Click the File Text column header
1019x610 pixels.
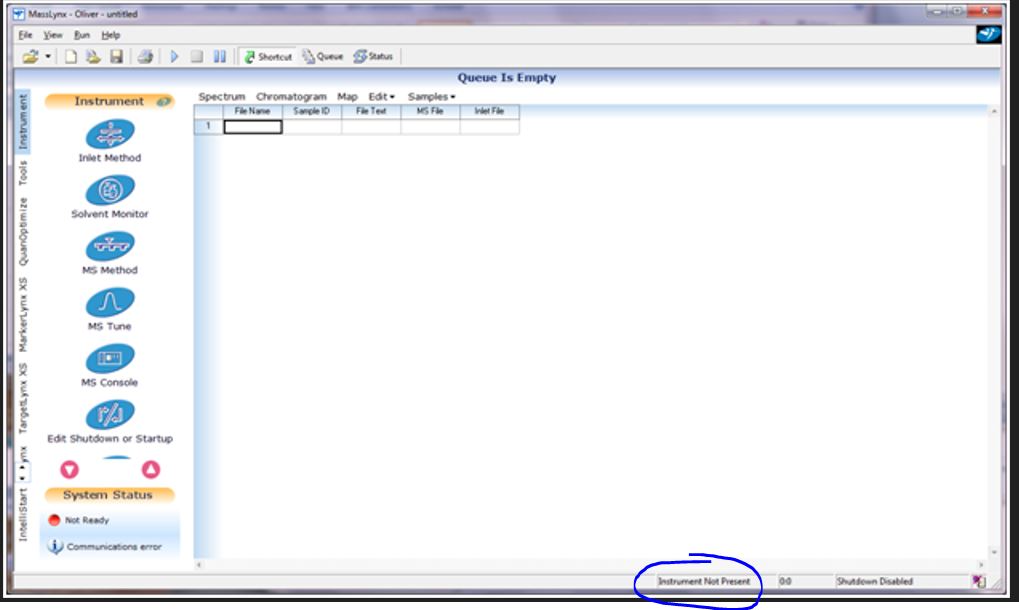371,111
